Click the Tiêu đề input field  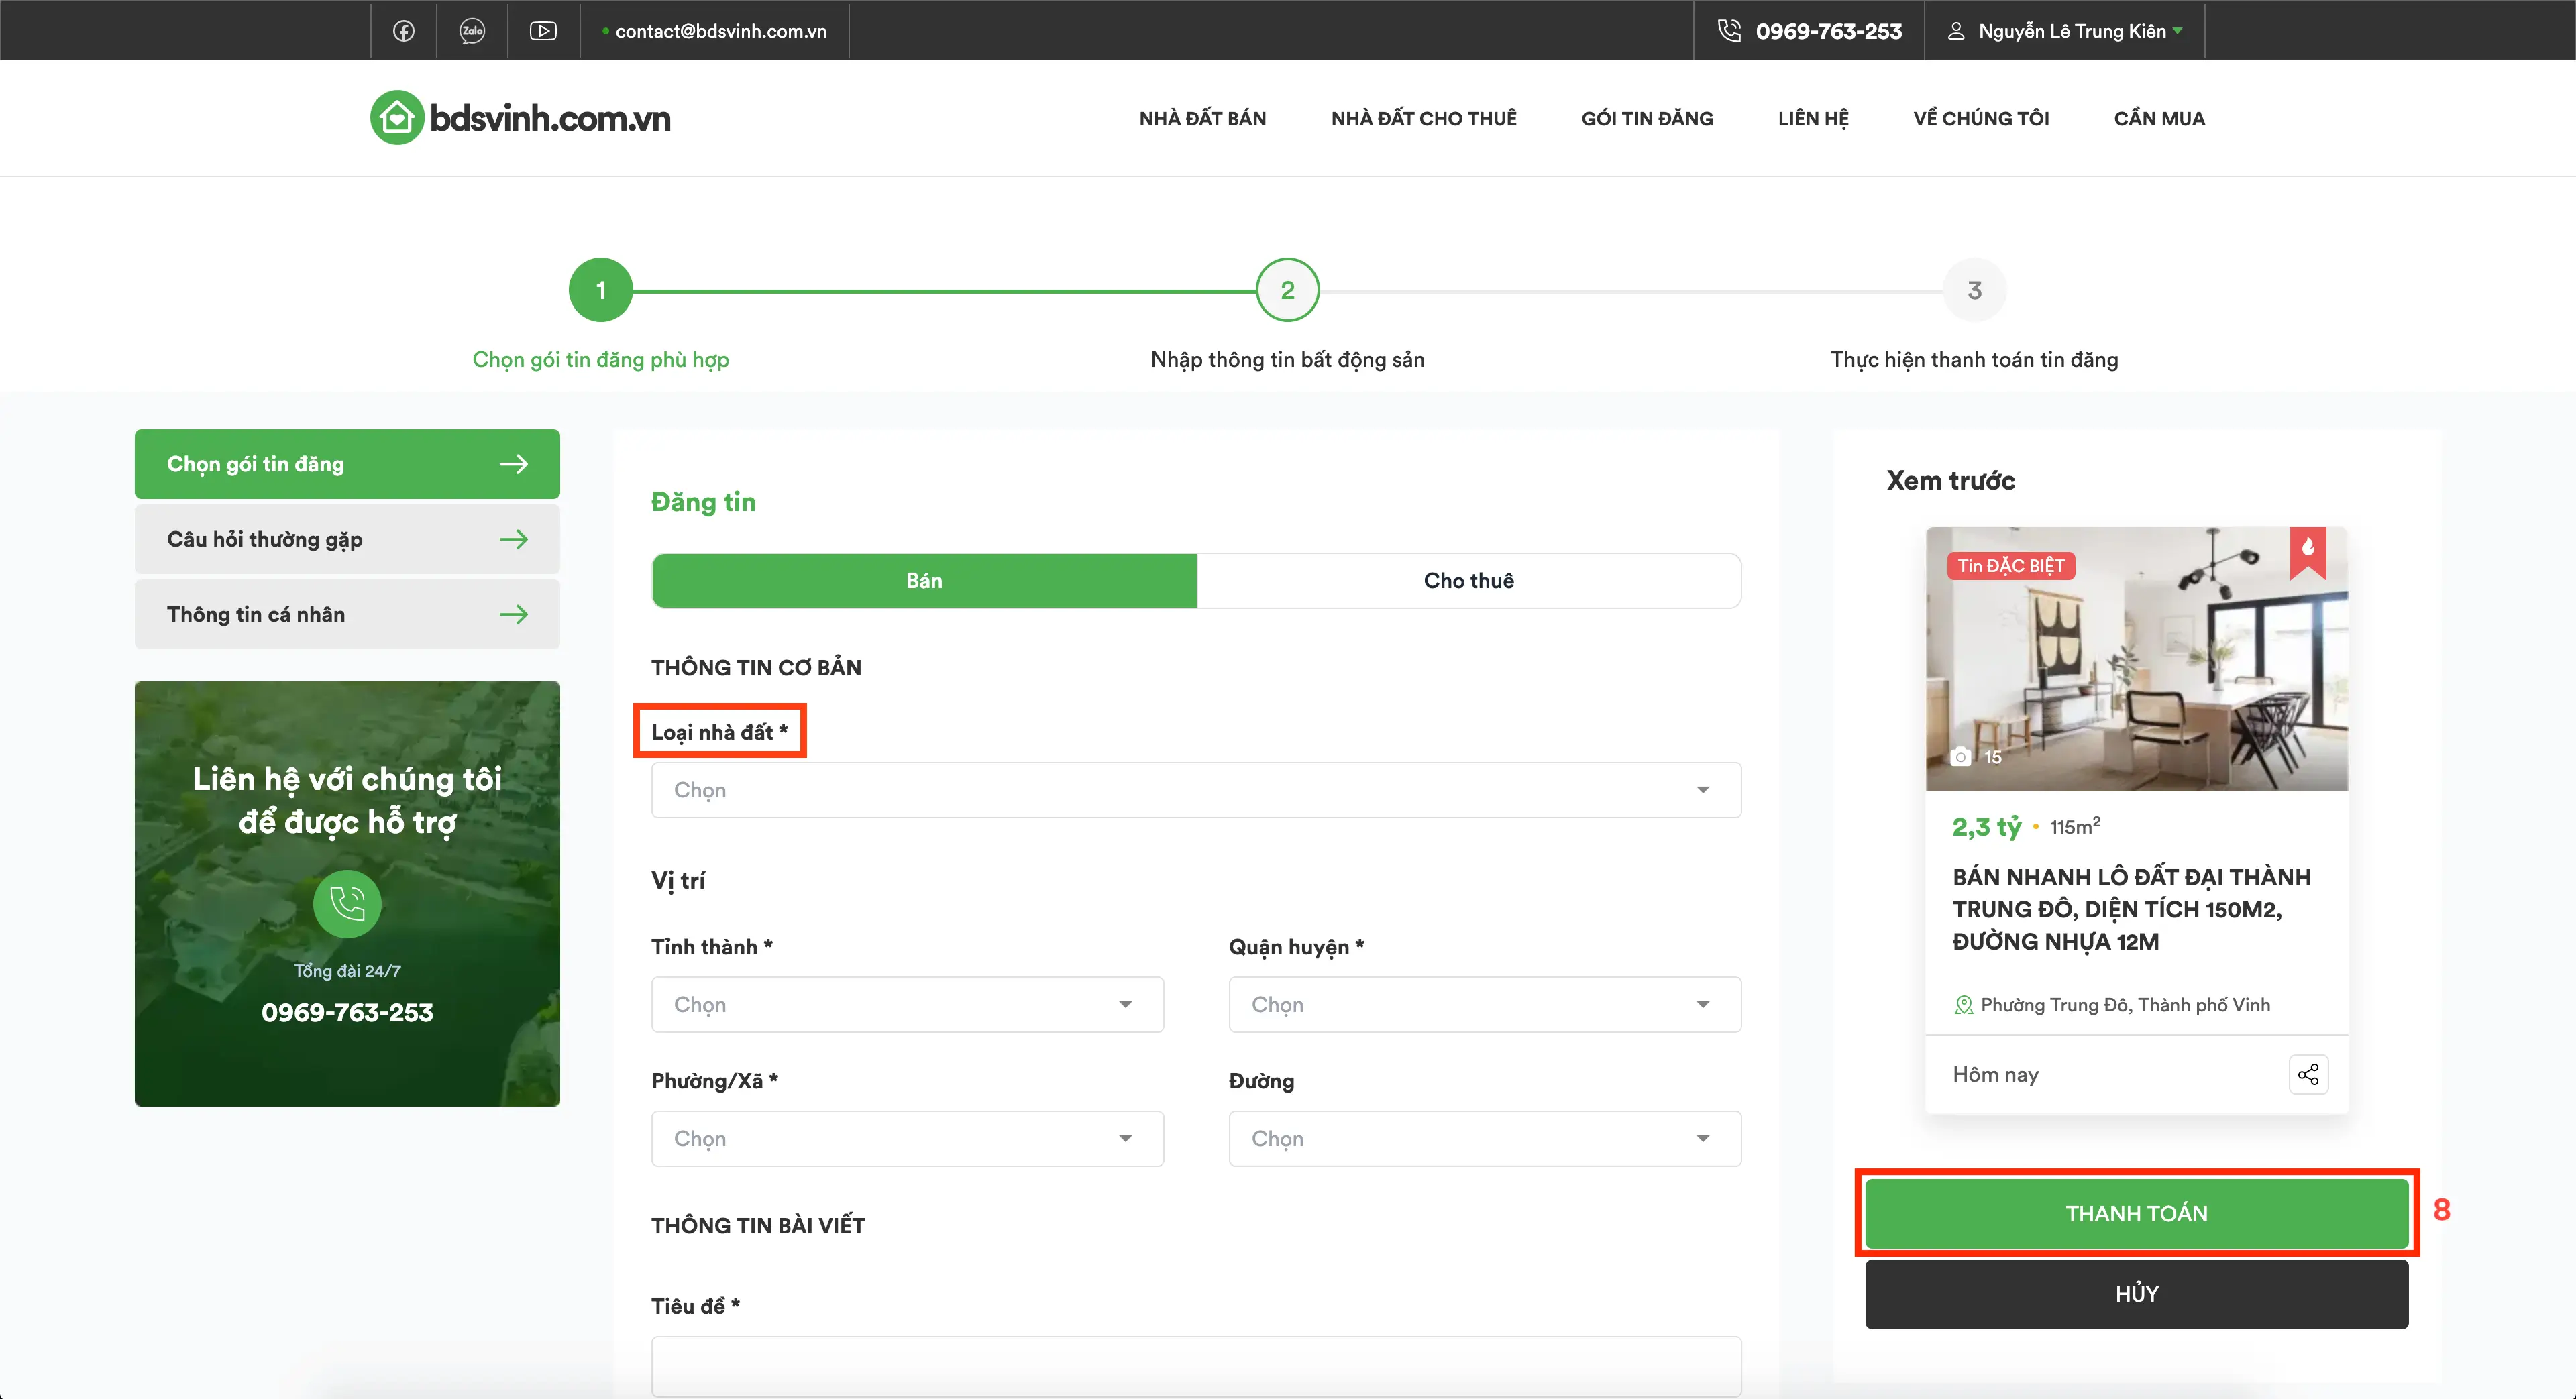[x=1195, y=1365]
